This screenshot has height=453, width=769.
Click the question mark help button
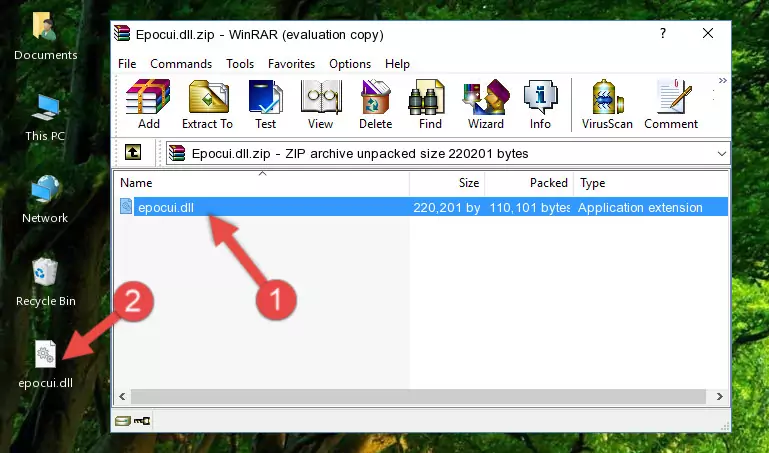click(663, 33)
